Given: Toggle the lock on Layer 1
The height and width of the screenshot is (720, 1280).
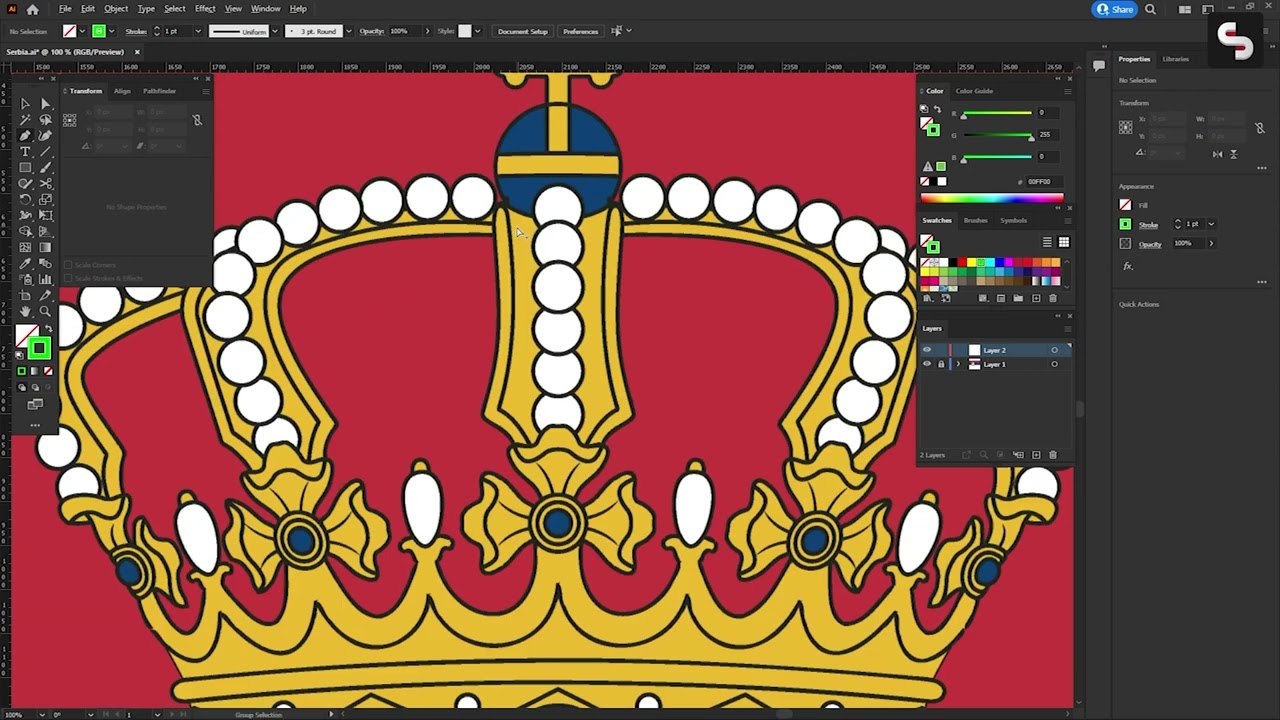Looking at the screenshot, I should pyautogui.click(x=940, y=364).
